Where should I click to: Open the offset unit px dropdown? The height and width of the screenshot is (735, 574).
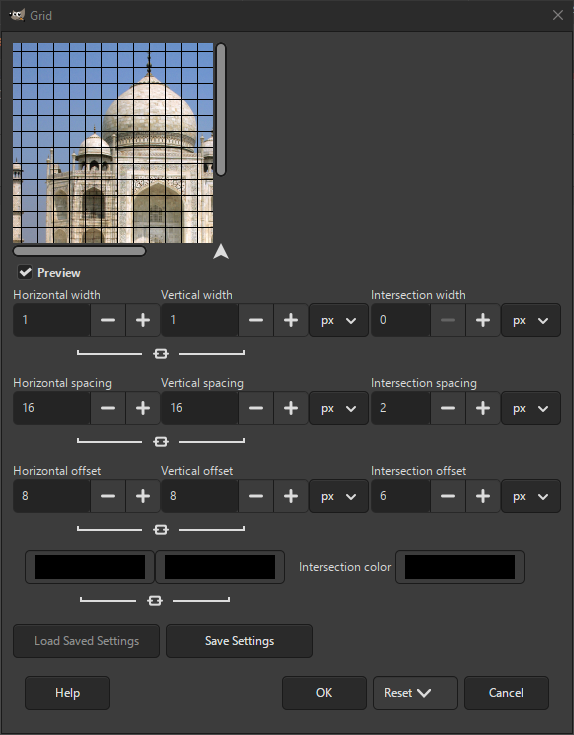(339, 496)
